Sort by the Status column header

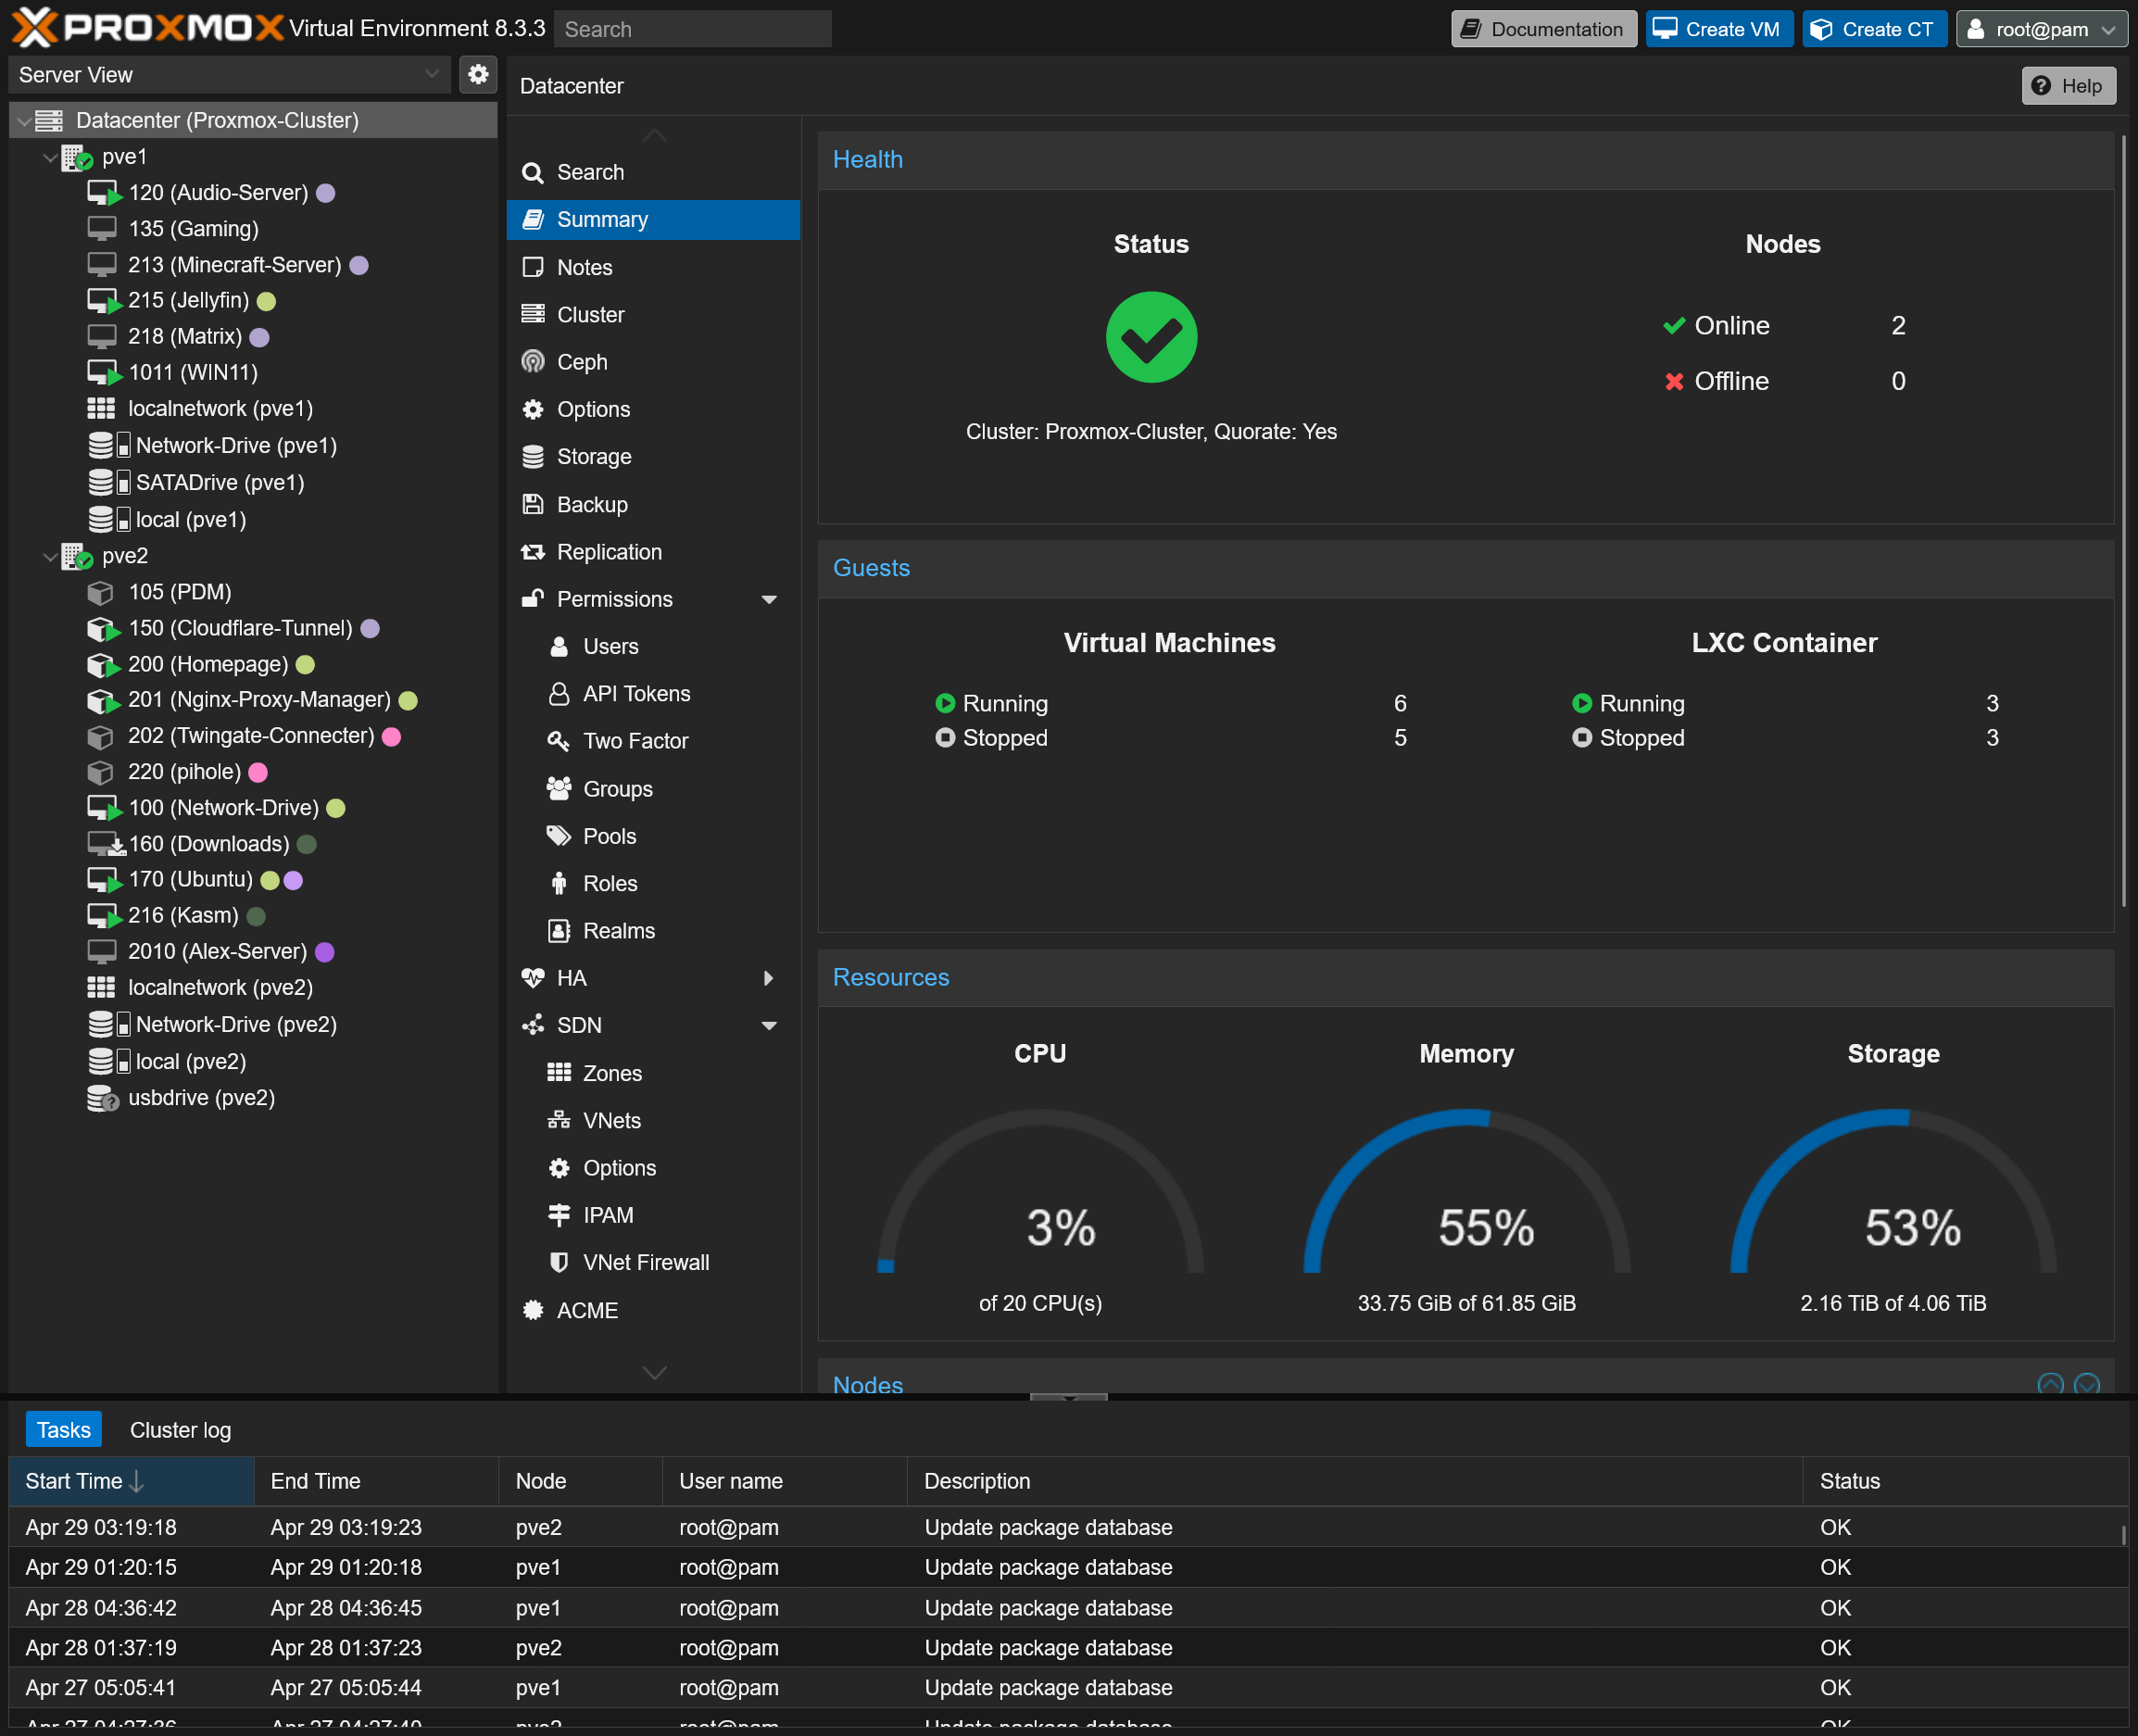tap(1965, 1481)
